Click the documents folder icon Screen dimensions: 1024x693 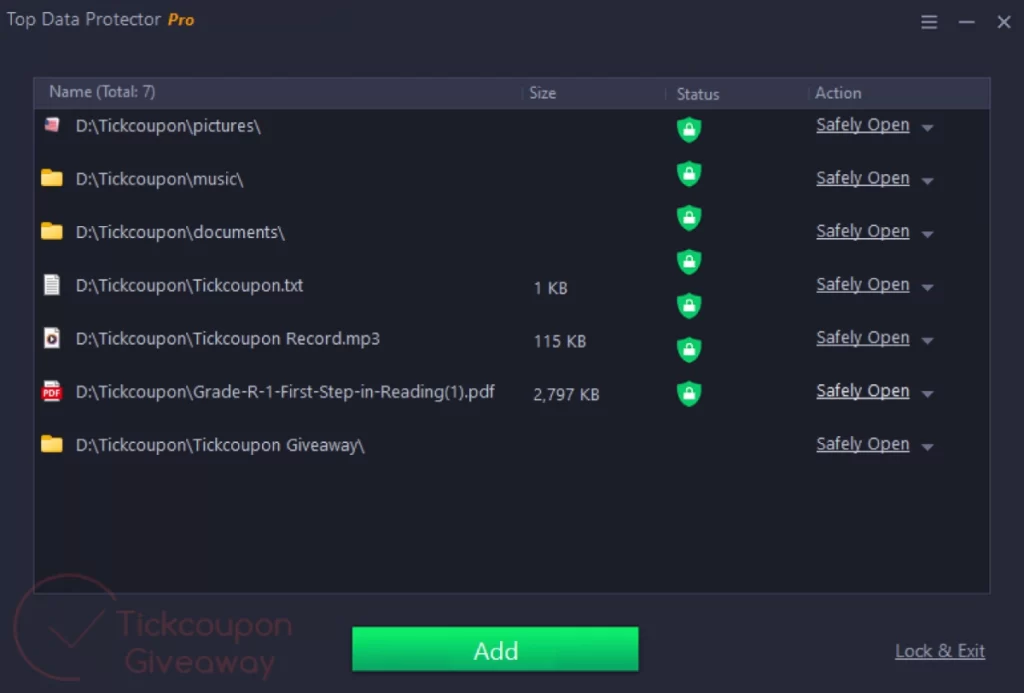click(x=52, y=232)
